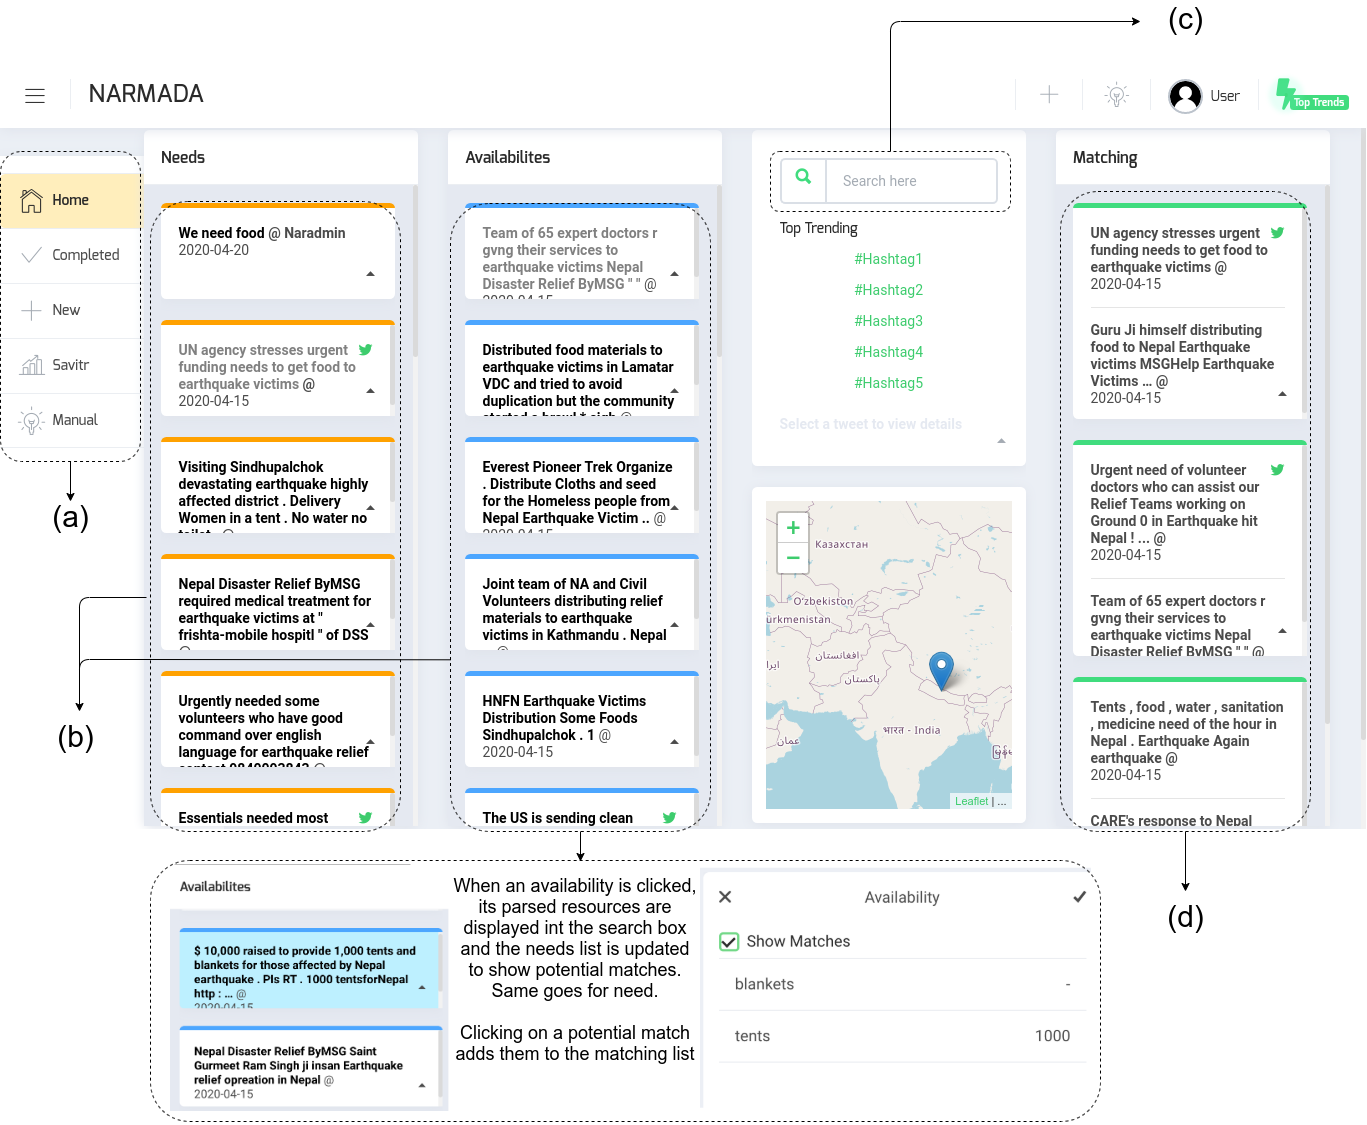Expand the 'HNFN Earthquake Victims' availability card
The image size is (1367, 1125).
tap(674, 742)
